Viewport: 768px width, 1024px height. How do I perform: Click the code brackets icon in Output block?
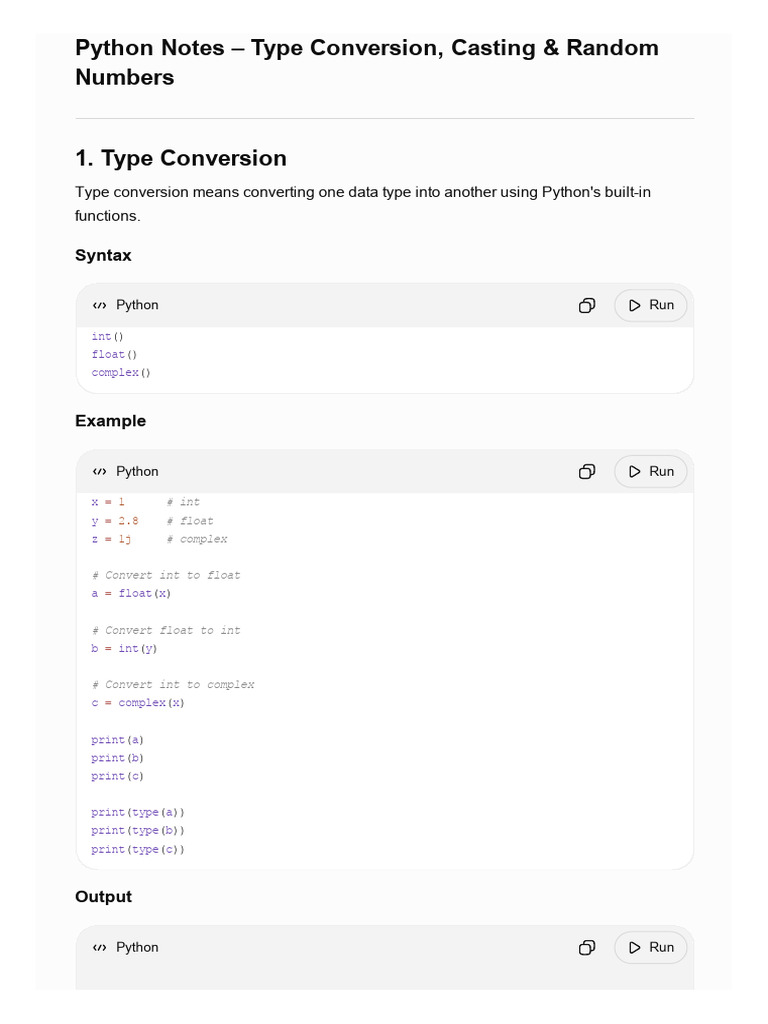click(x=99, y=948)
